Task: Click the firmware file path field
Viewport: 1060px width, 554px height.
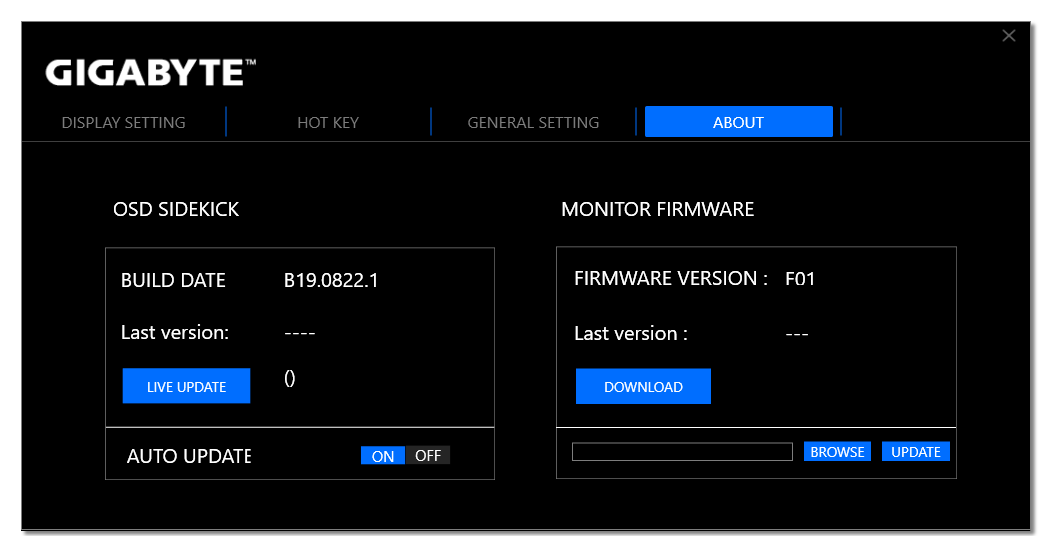Action: point(682,452)
